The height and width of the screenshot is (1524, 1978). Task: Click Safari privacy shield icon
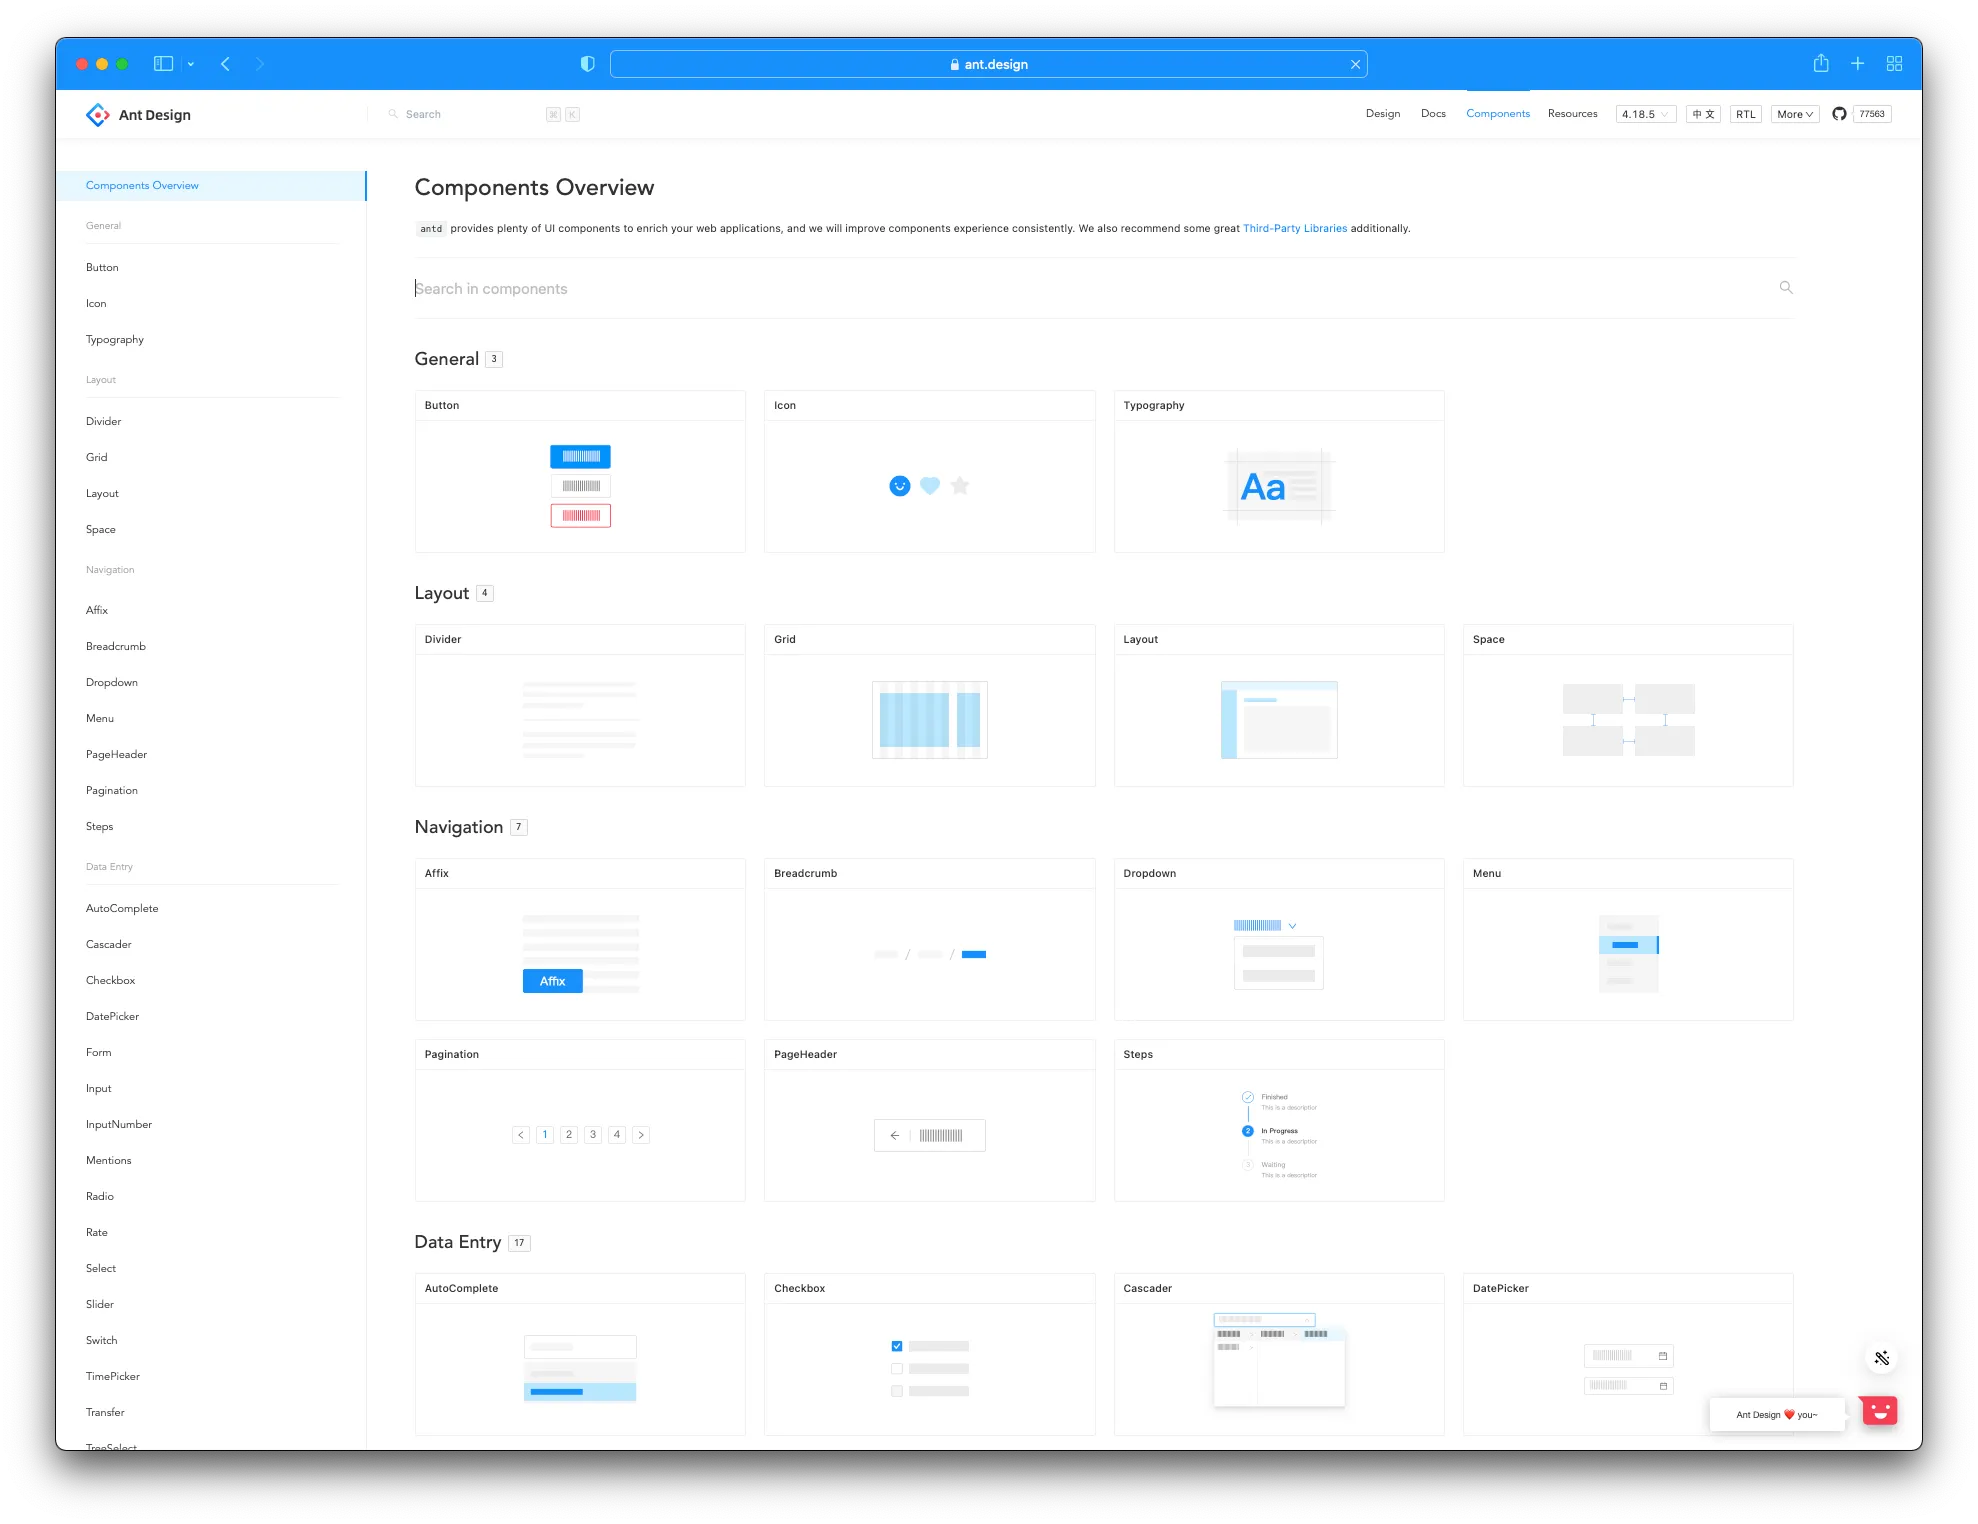tap(588, 64)
